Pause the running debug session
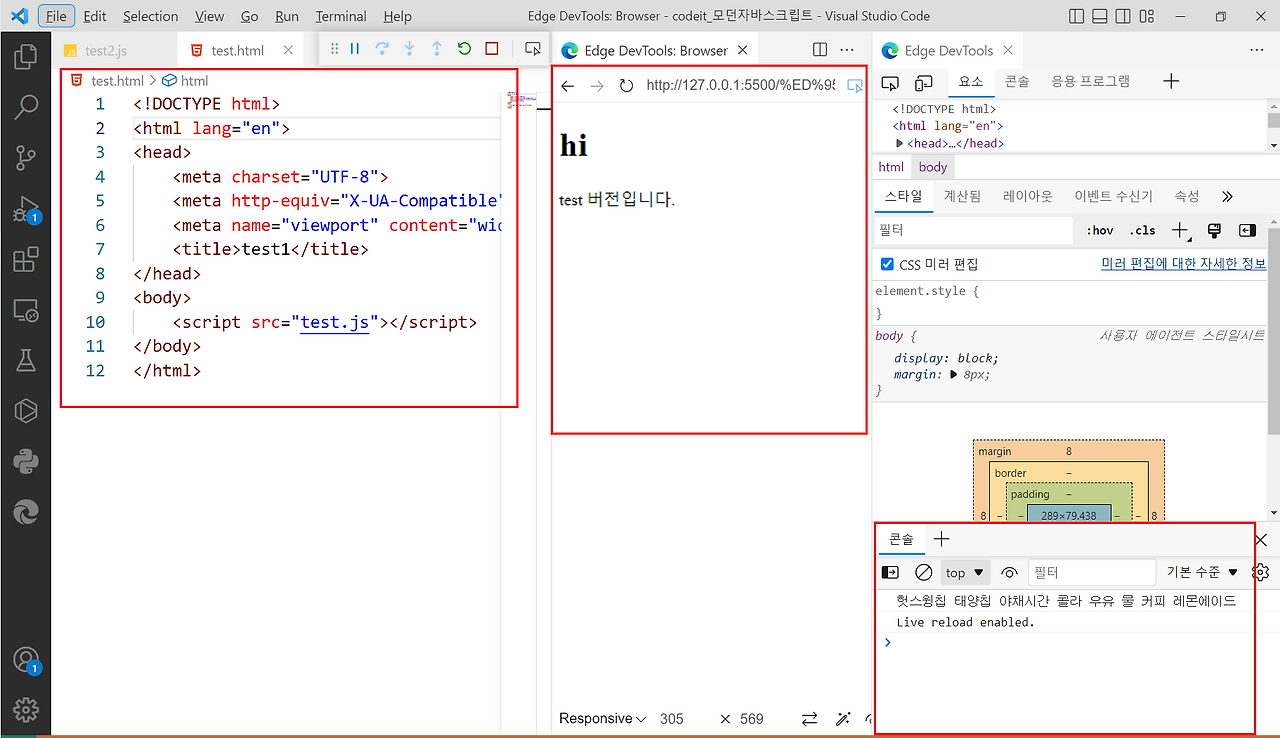Screen dimensions: 1280x738 click(356, 49)
